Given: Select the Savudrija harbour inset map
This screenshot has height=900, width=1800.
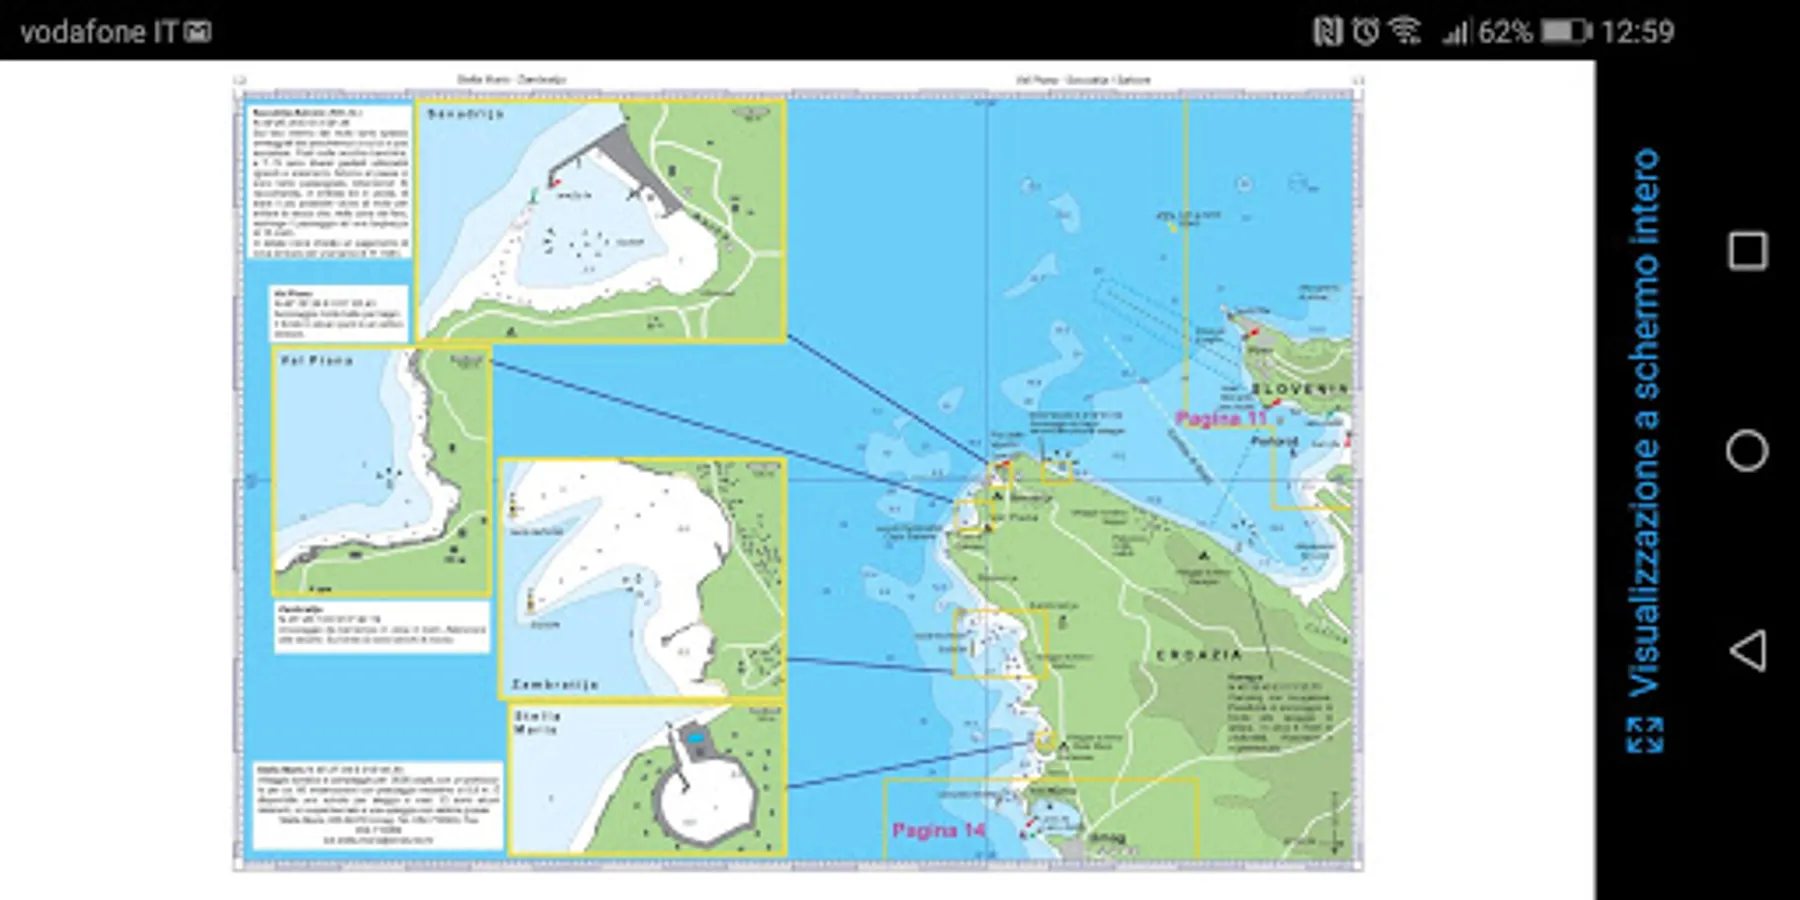Looking at the screenshot, I should [x=600, y=220].
